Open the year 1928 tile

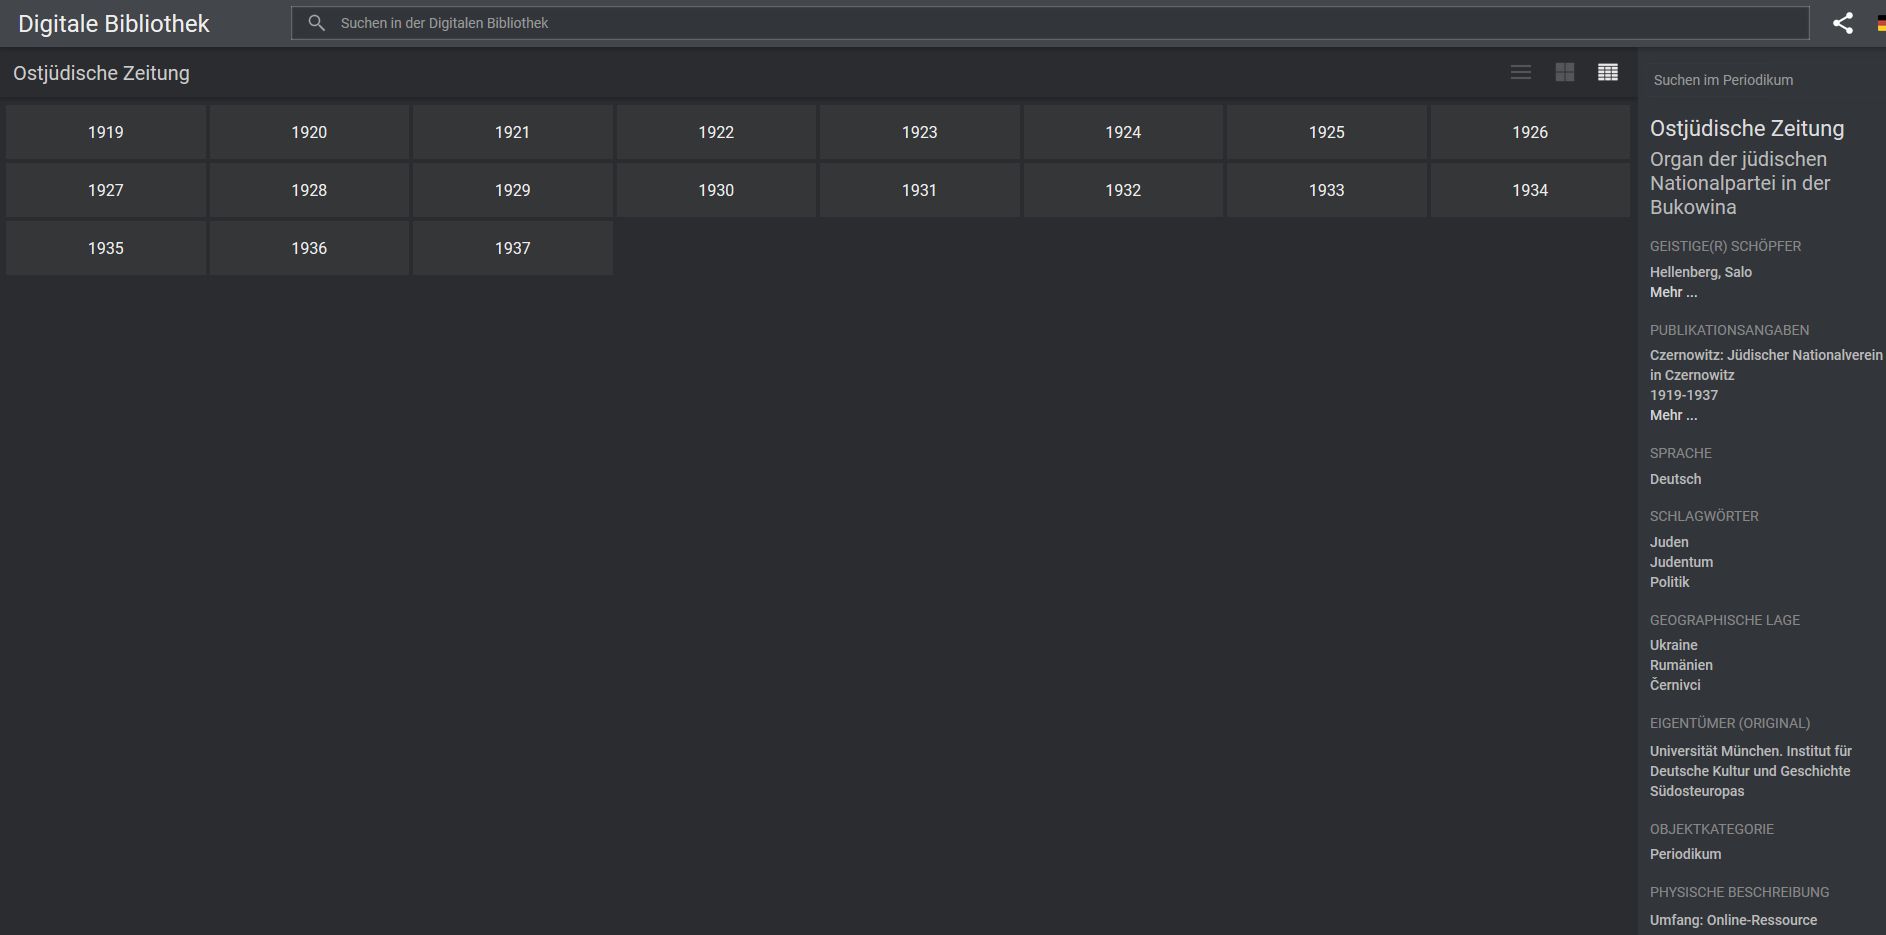(309, 190)
